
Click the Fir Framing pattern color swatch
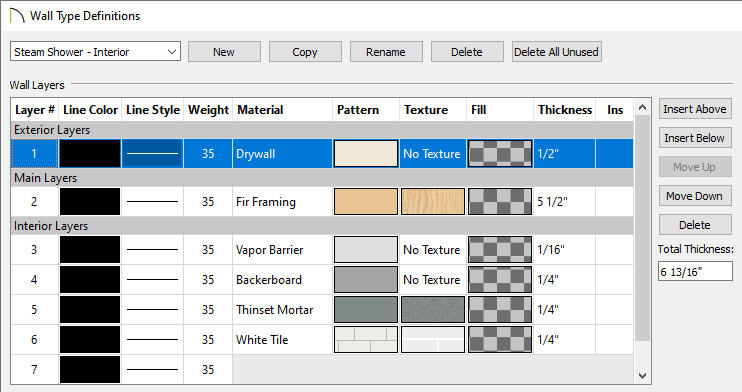(366, 202)
